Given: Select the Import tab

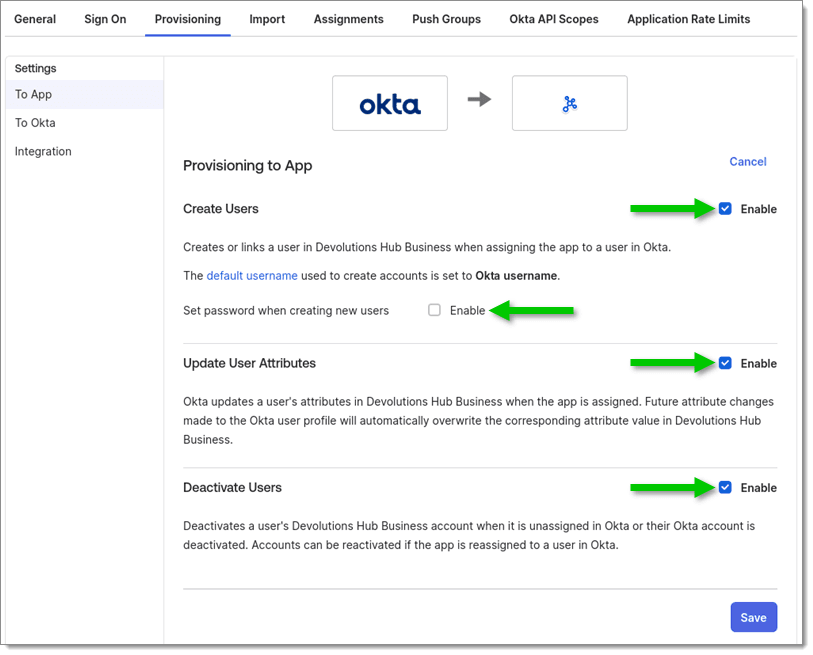Looking at the screenshot, I should click(267, 19).
